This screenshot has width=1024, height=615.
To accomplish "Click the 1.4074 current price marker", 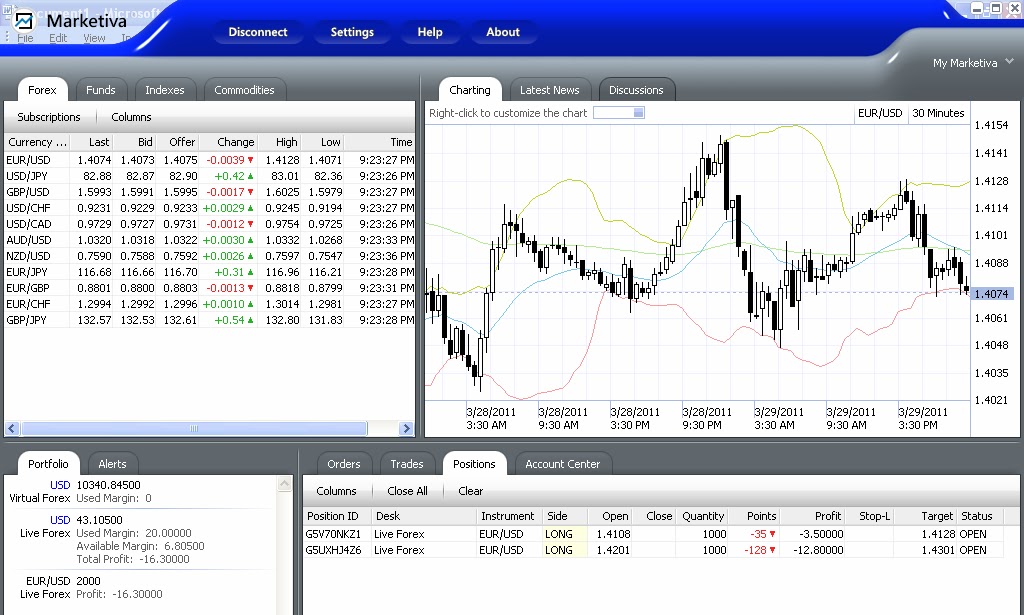I will pyautogui.click(x=992, y=294).
